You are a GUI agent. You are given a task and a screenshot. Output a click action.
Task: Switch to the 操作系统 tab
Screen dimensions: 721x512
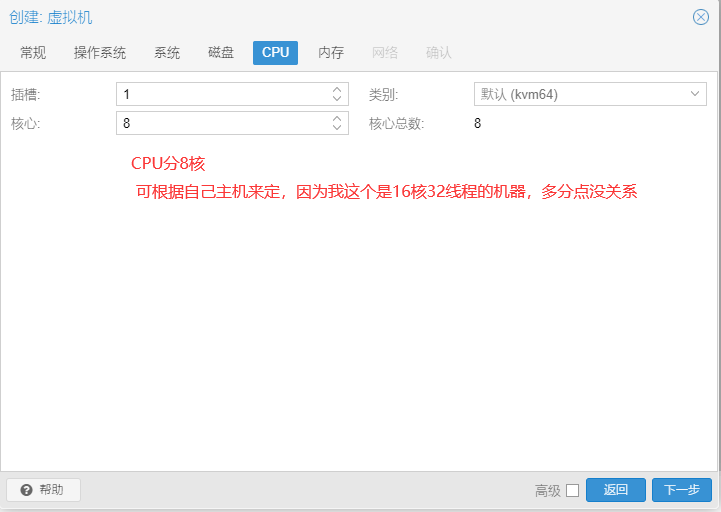tap(100, 53)
